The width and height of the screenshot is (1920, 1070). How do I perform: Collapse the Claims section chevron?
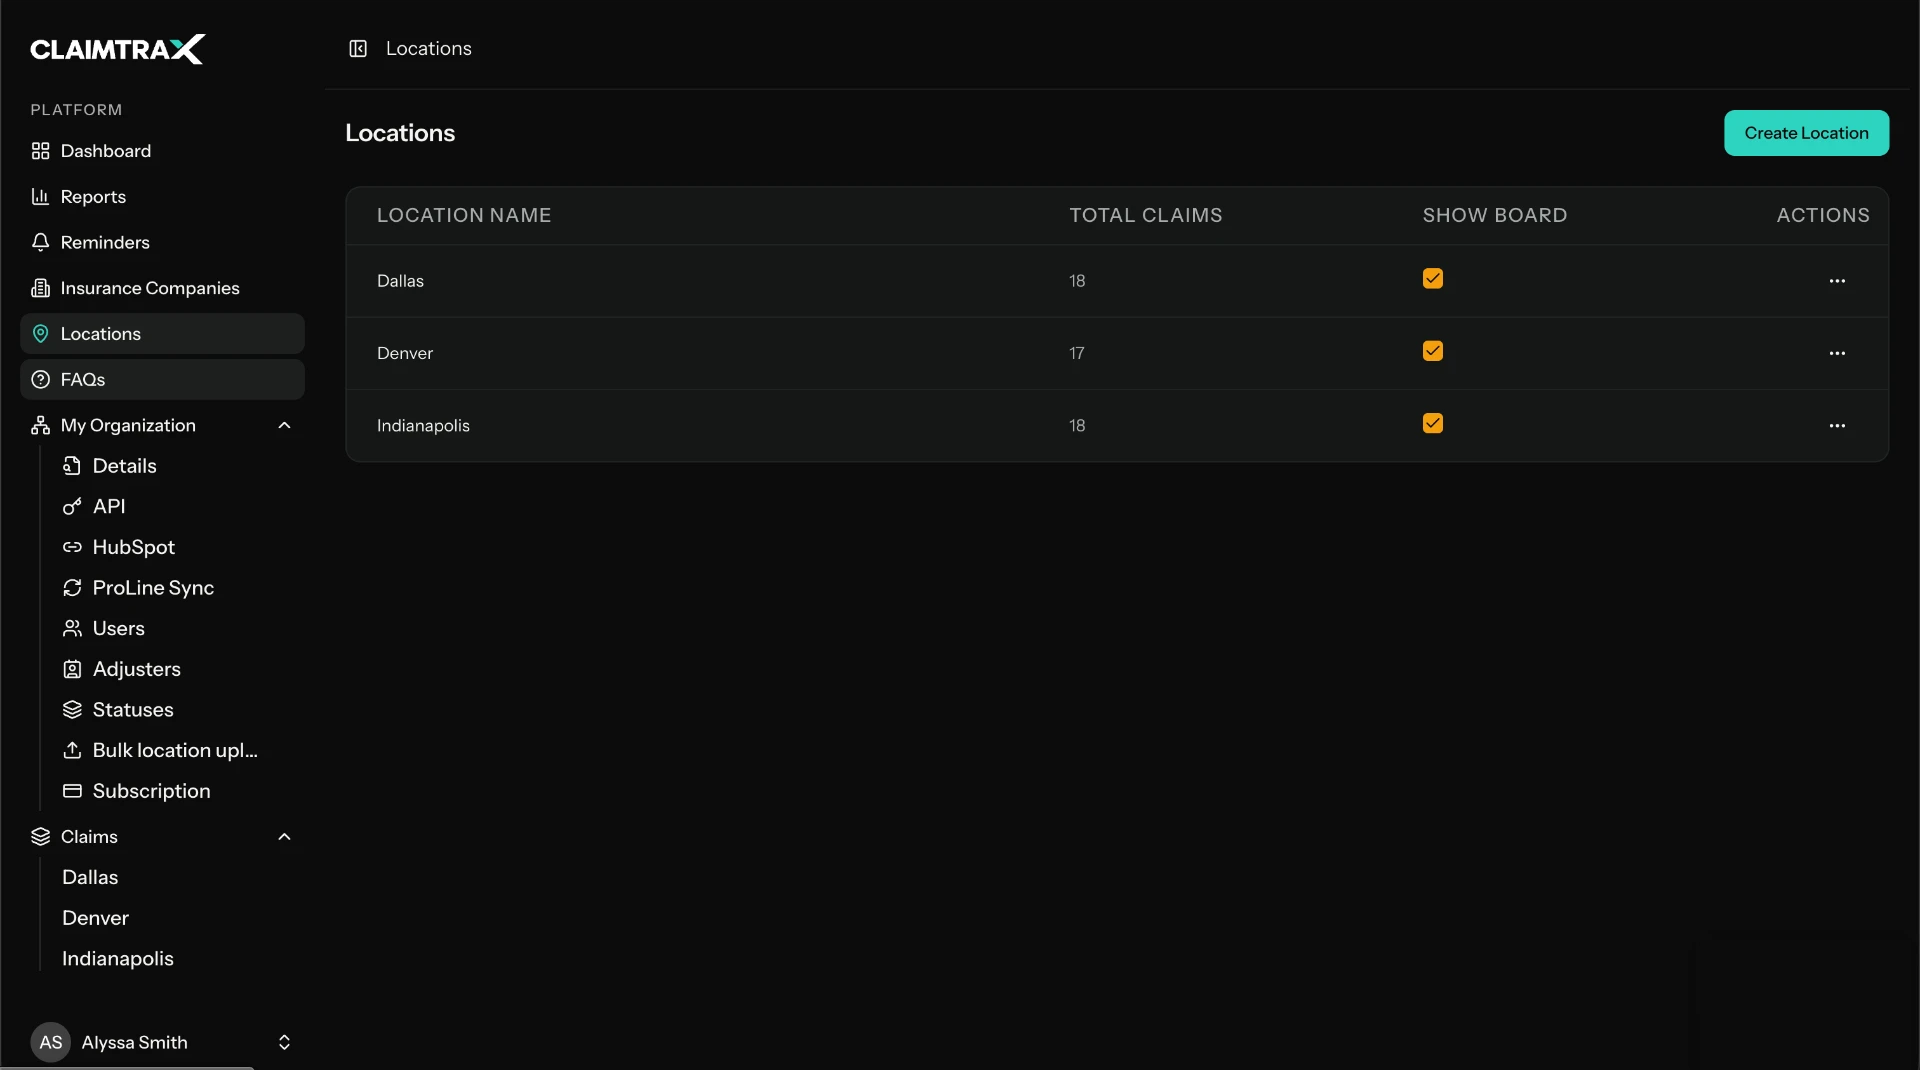pos(284,837)
